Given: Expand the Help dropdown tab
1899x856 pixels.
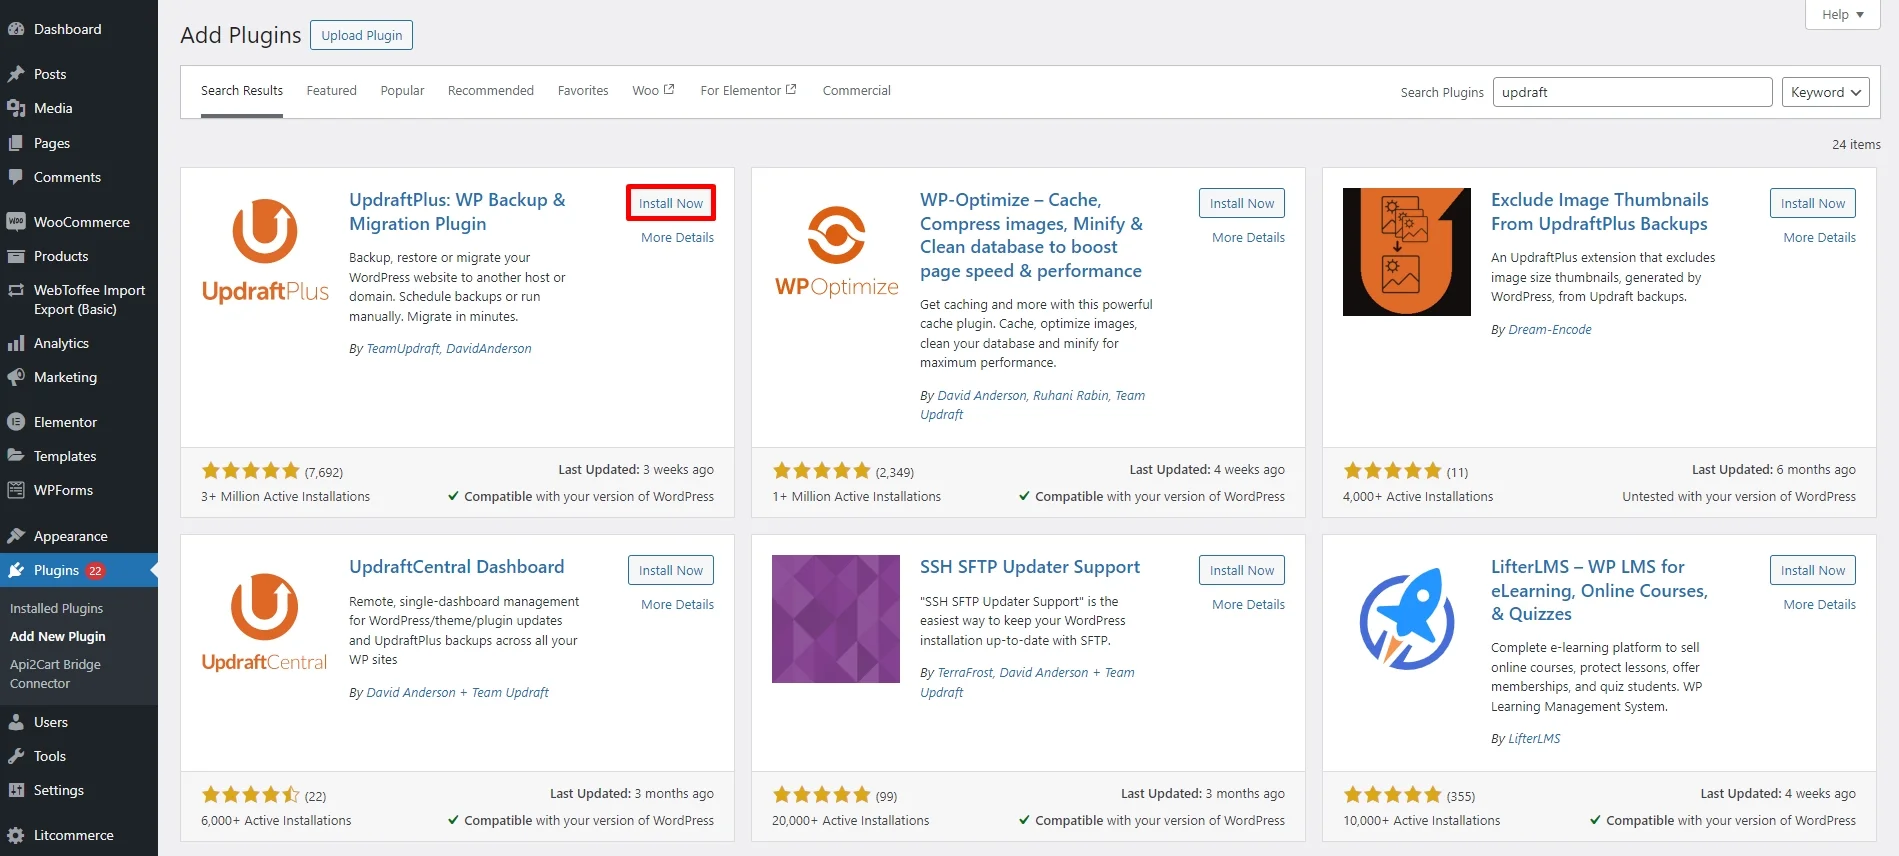Looking at the screenshot, I should [x=1842, y=15].
